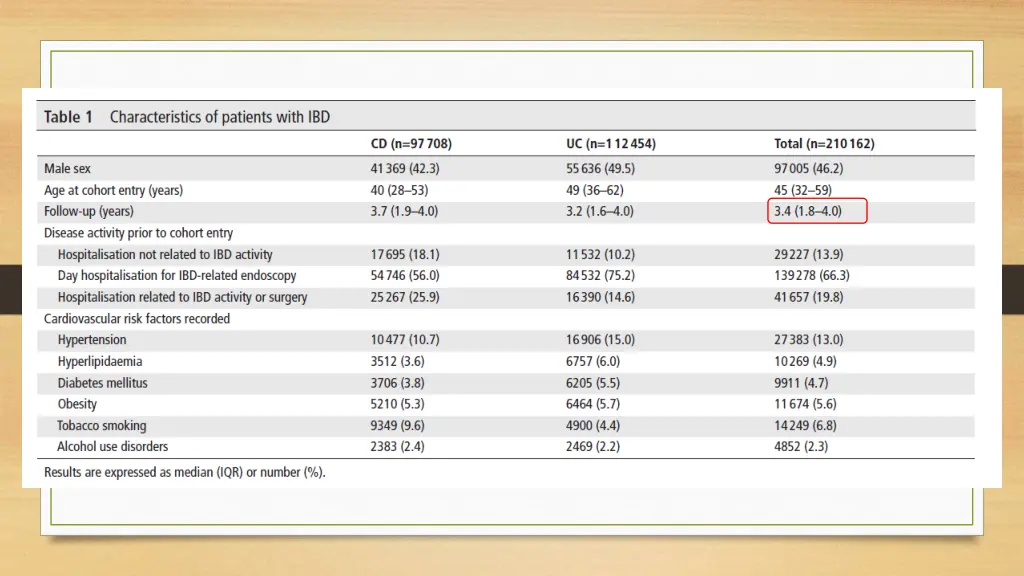Select column header 'CD (n=97 708)'
Viewport: 1024px width, 576px height.
click(x=411, y=144)
